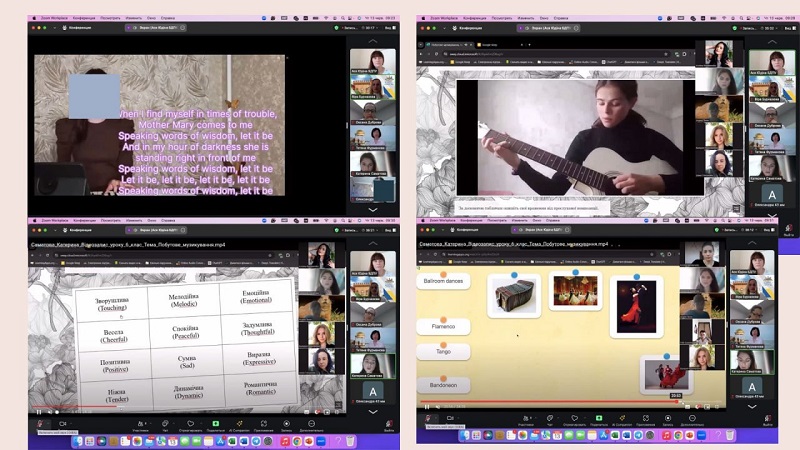Start video in bottom-left Zoom window

[62, 423]
